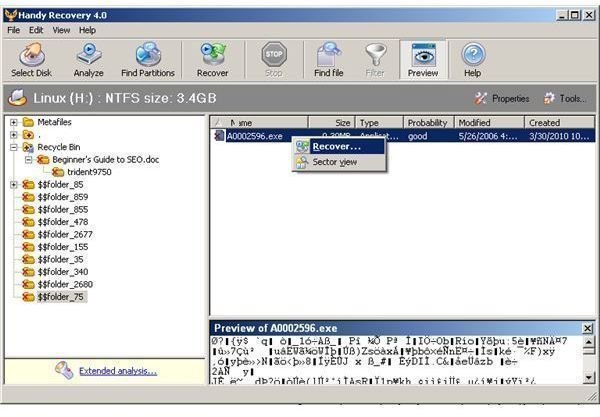Screen dimensions: 600x417
Task: Click the Recycle Bin folder icon
Action: pos(28,147)
